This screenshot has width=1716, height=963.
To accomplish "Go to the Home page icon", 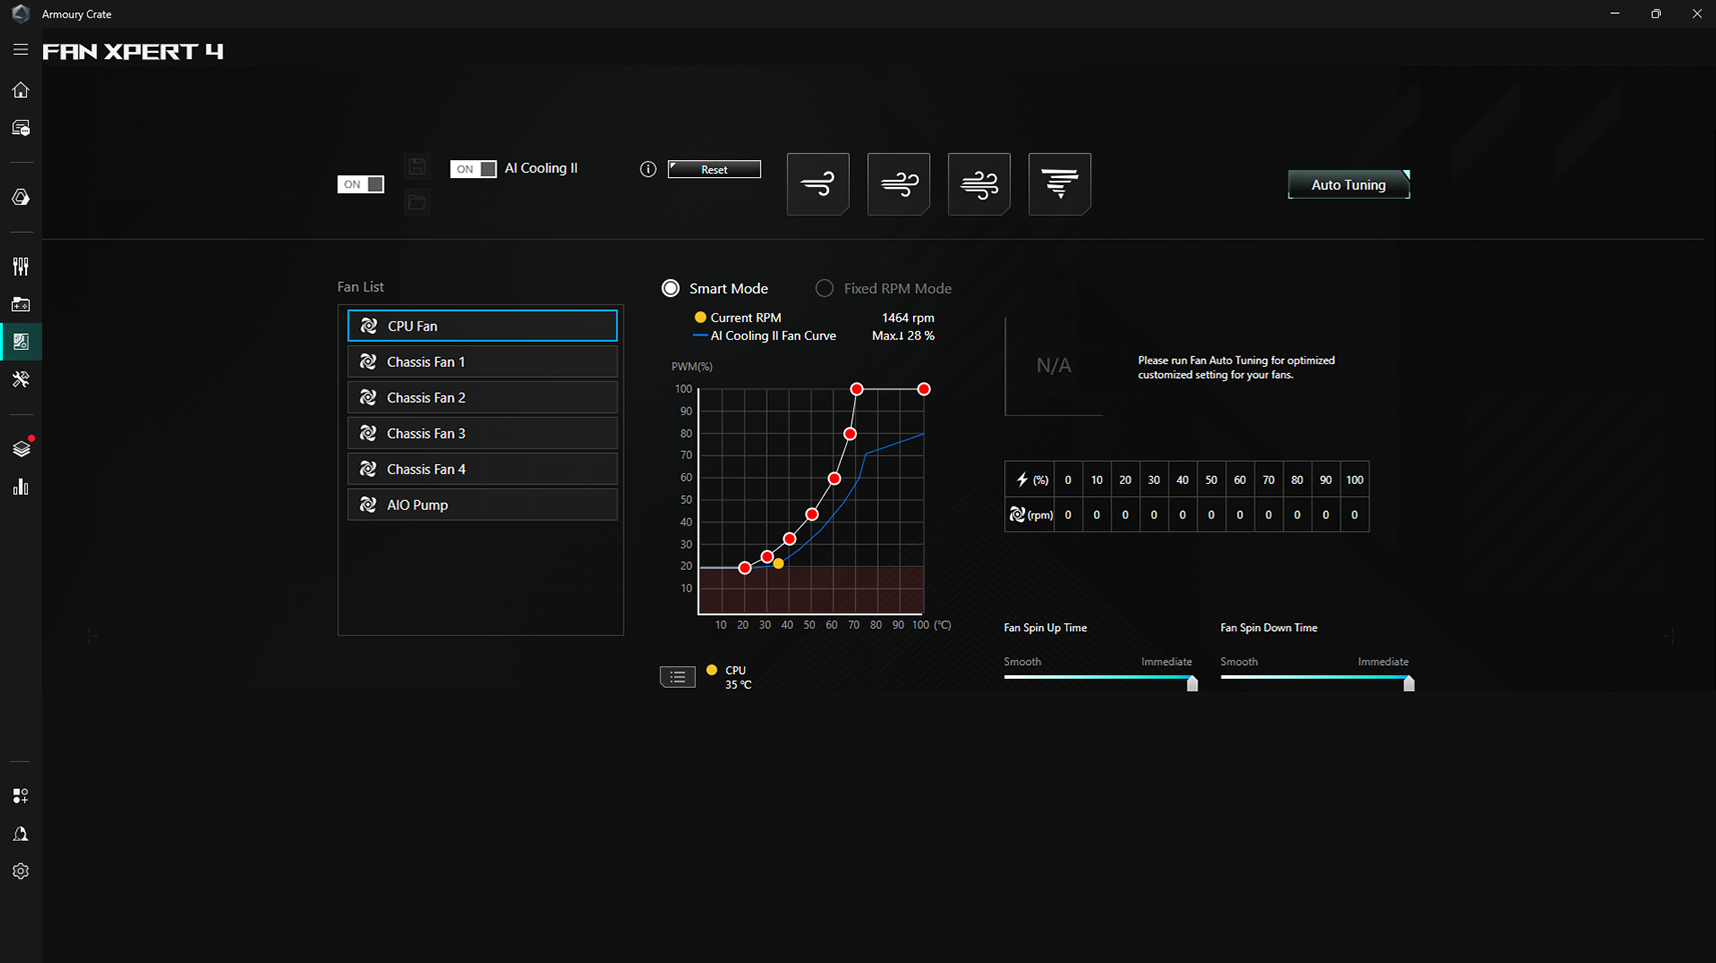I will coord(20,90).
